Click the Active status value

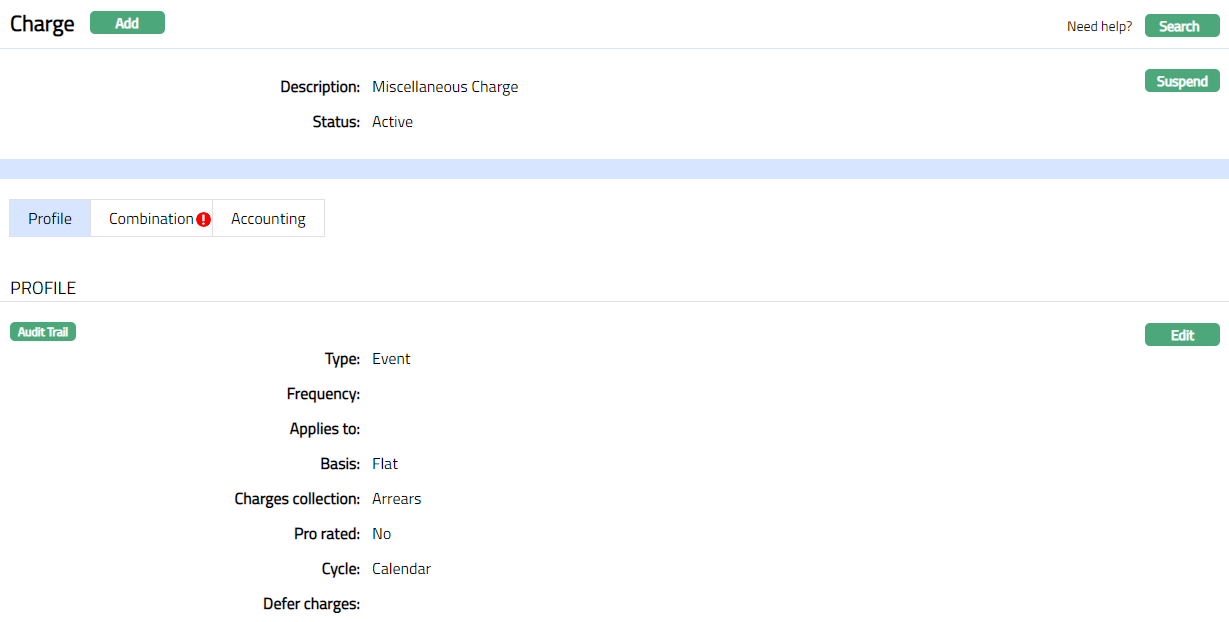tap(392, 122)
